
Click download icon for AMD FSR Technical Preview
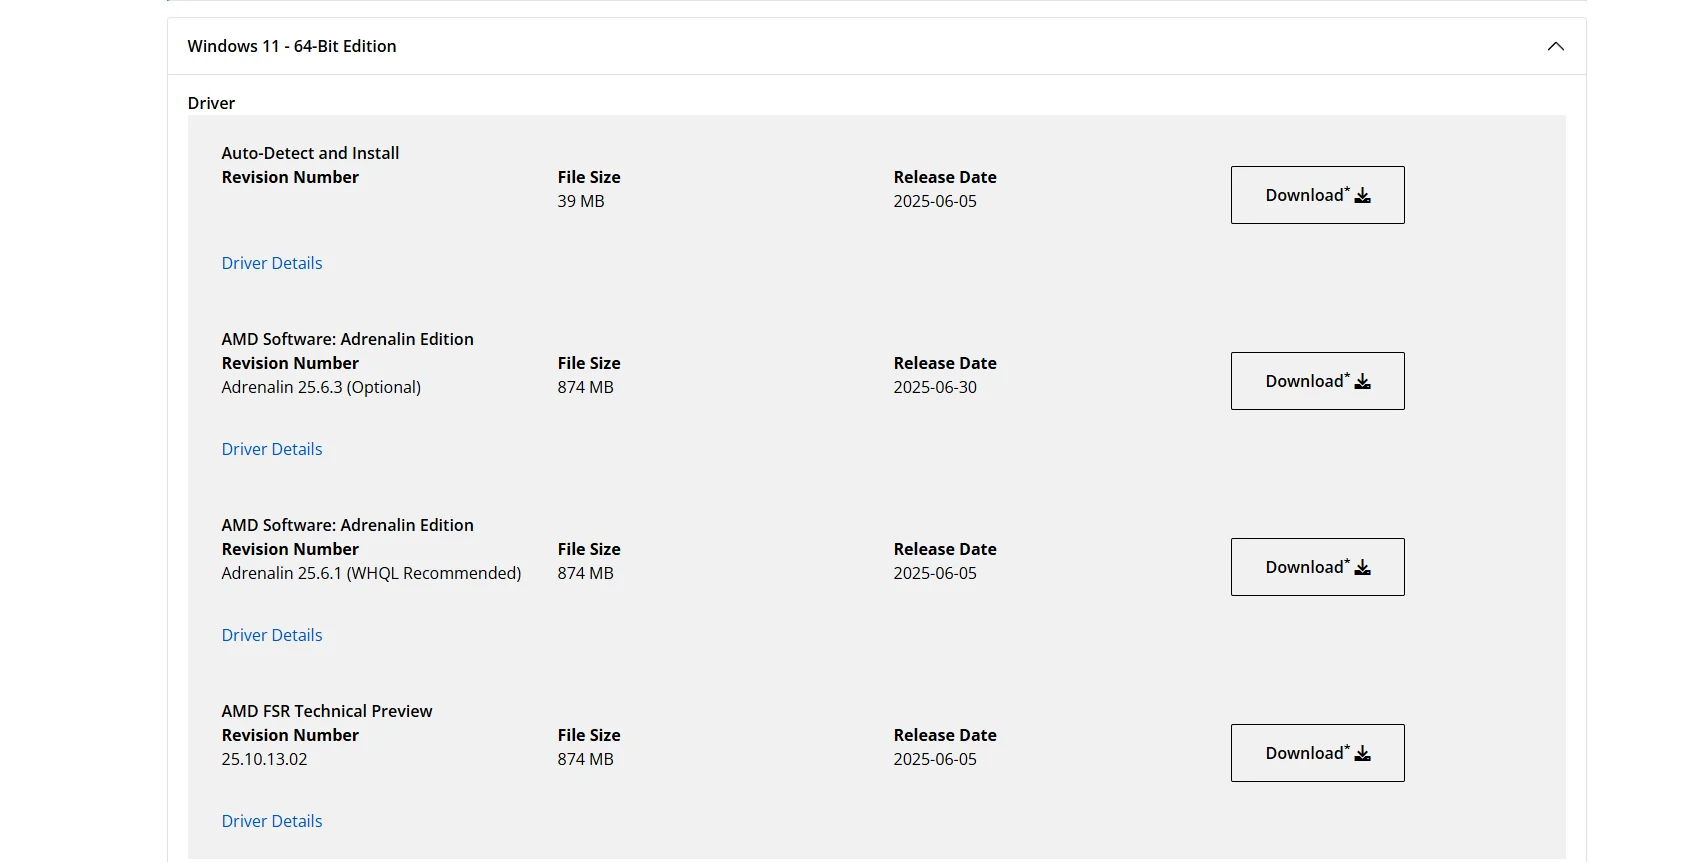(x=1362, y=754)
